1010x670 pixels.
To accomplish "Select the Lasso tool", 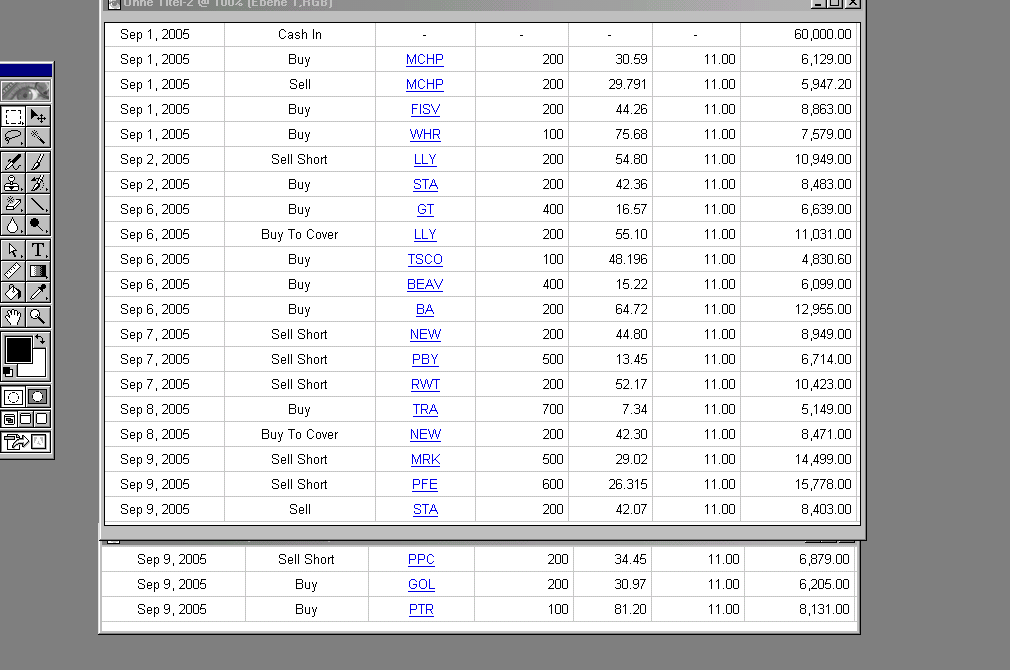I will click(14, 137).
